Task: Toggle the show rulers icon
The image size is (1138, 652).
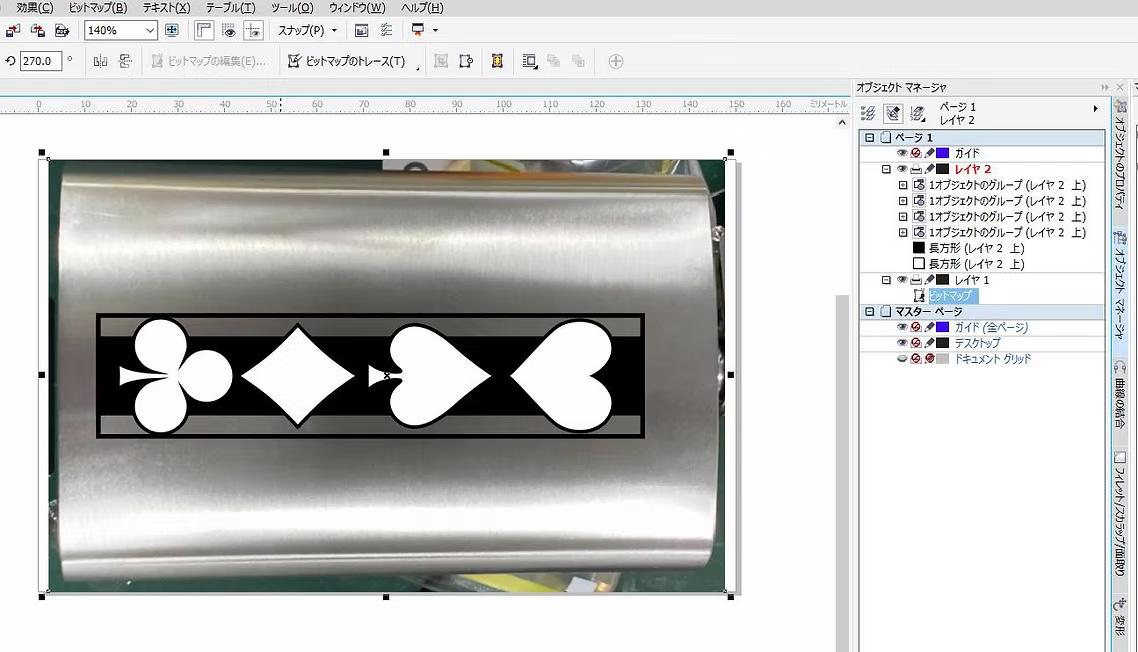Action: (x=204, y=30)
